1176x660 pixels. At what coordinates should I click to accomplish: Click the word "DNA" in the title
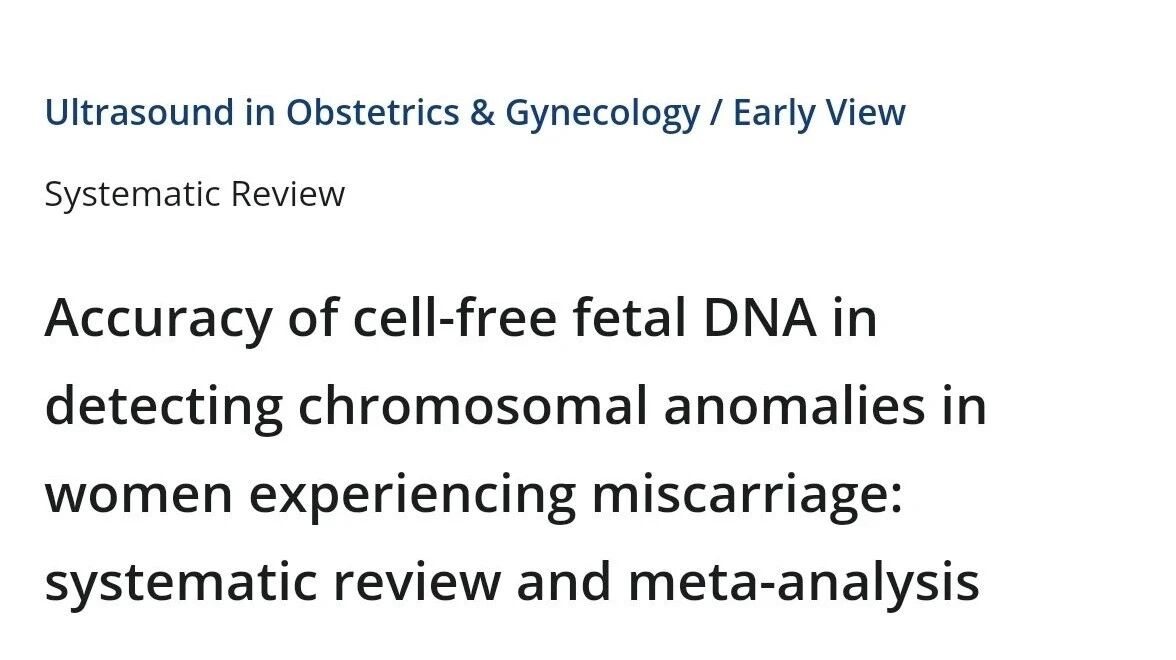pos(759,318)
